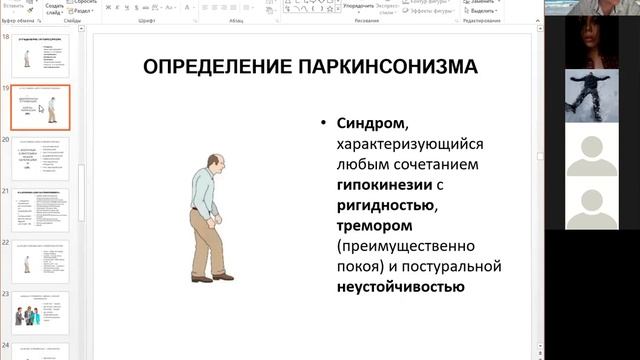Select the star shape in shapes gallery
Viewport: 640px width, 360px height.
[330, 9]
